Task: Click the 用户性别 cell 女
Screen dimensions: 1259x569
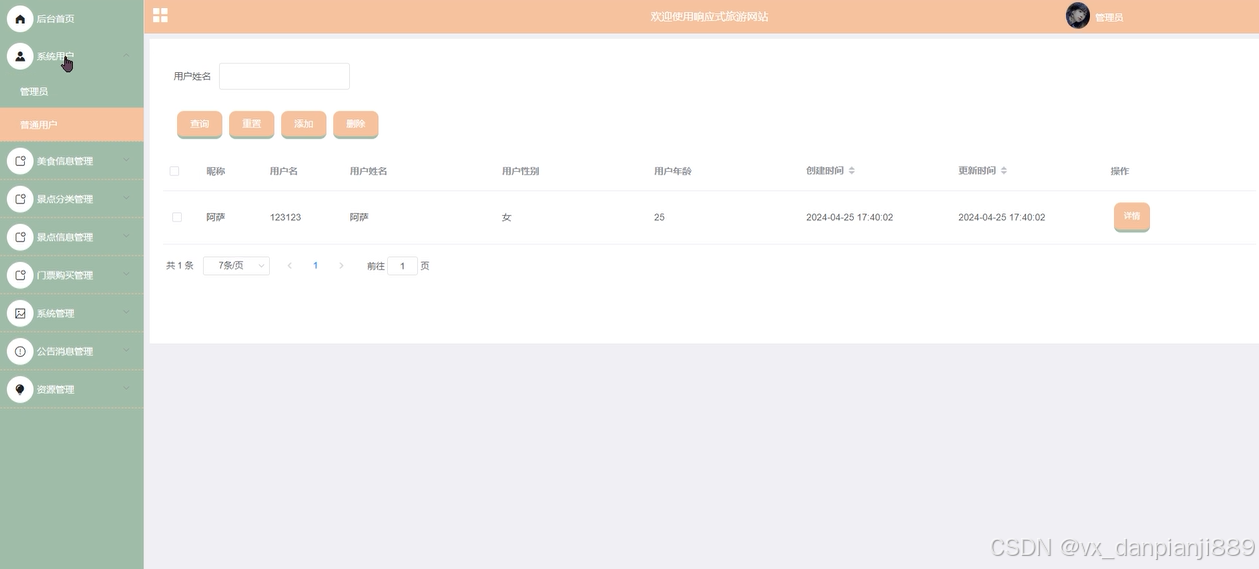Action: point(506,217)
